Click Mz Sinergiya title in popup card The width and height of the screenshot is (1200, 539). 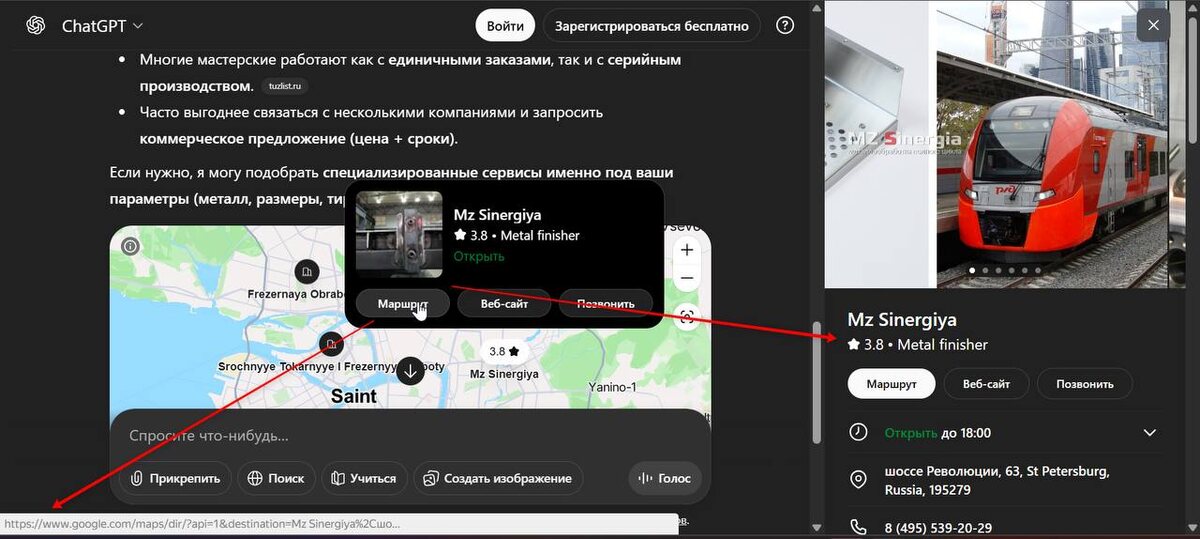[x=497, y=215]
